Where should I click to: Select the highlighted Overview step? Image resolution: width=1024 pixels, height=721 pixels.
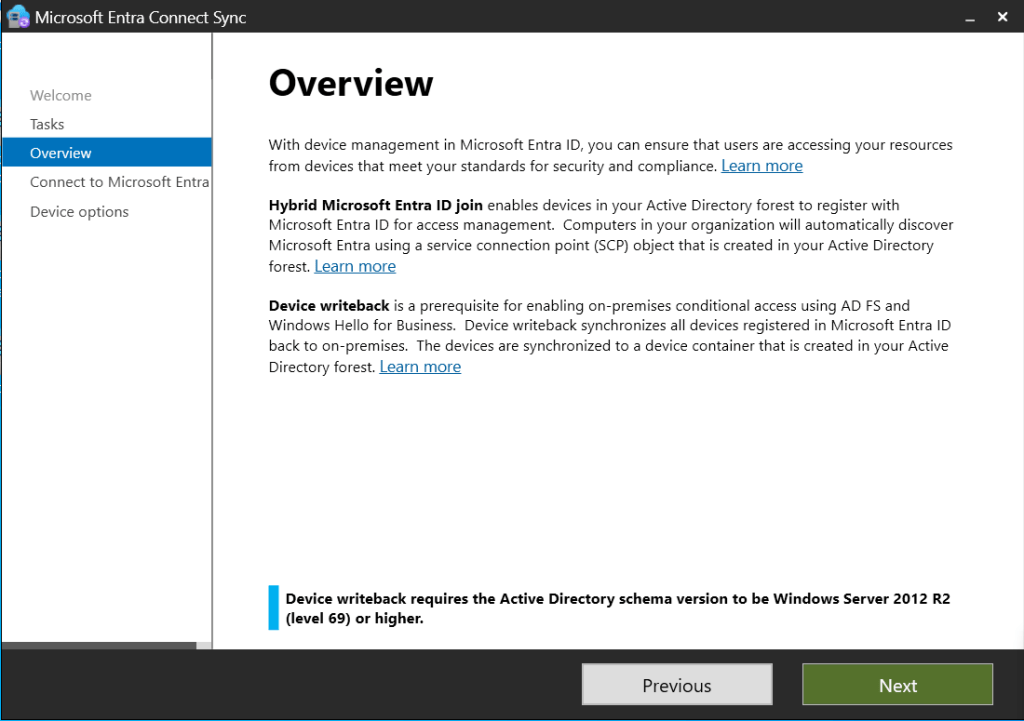[x=61, y=153]
